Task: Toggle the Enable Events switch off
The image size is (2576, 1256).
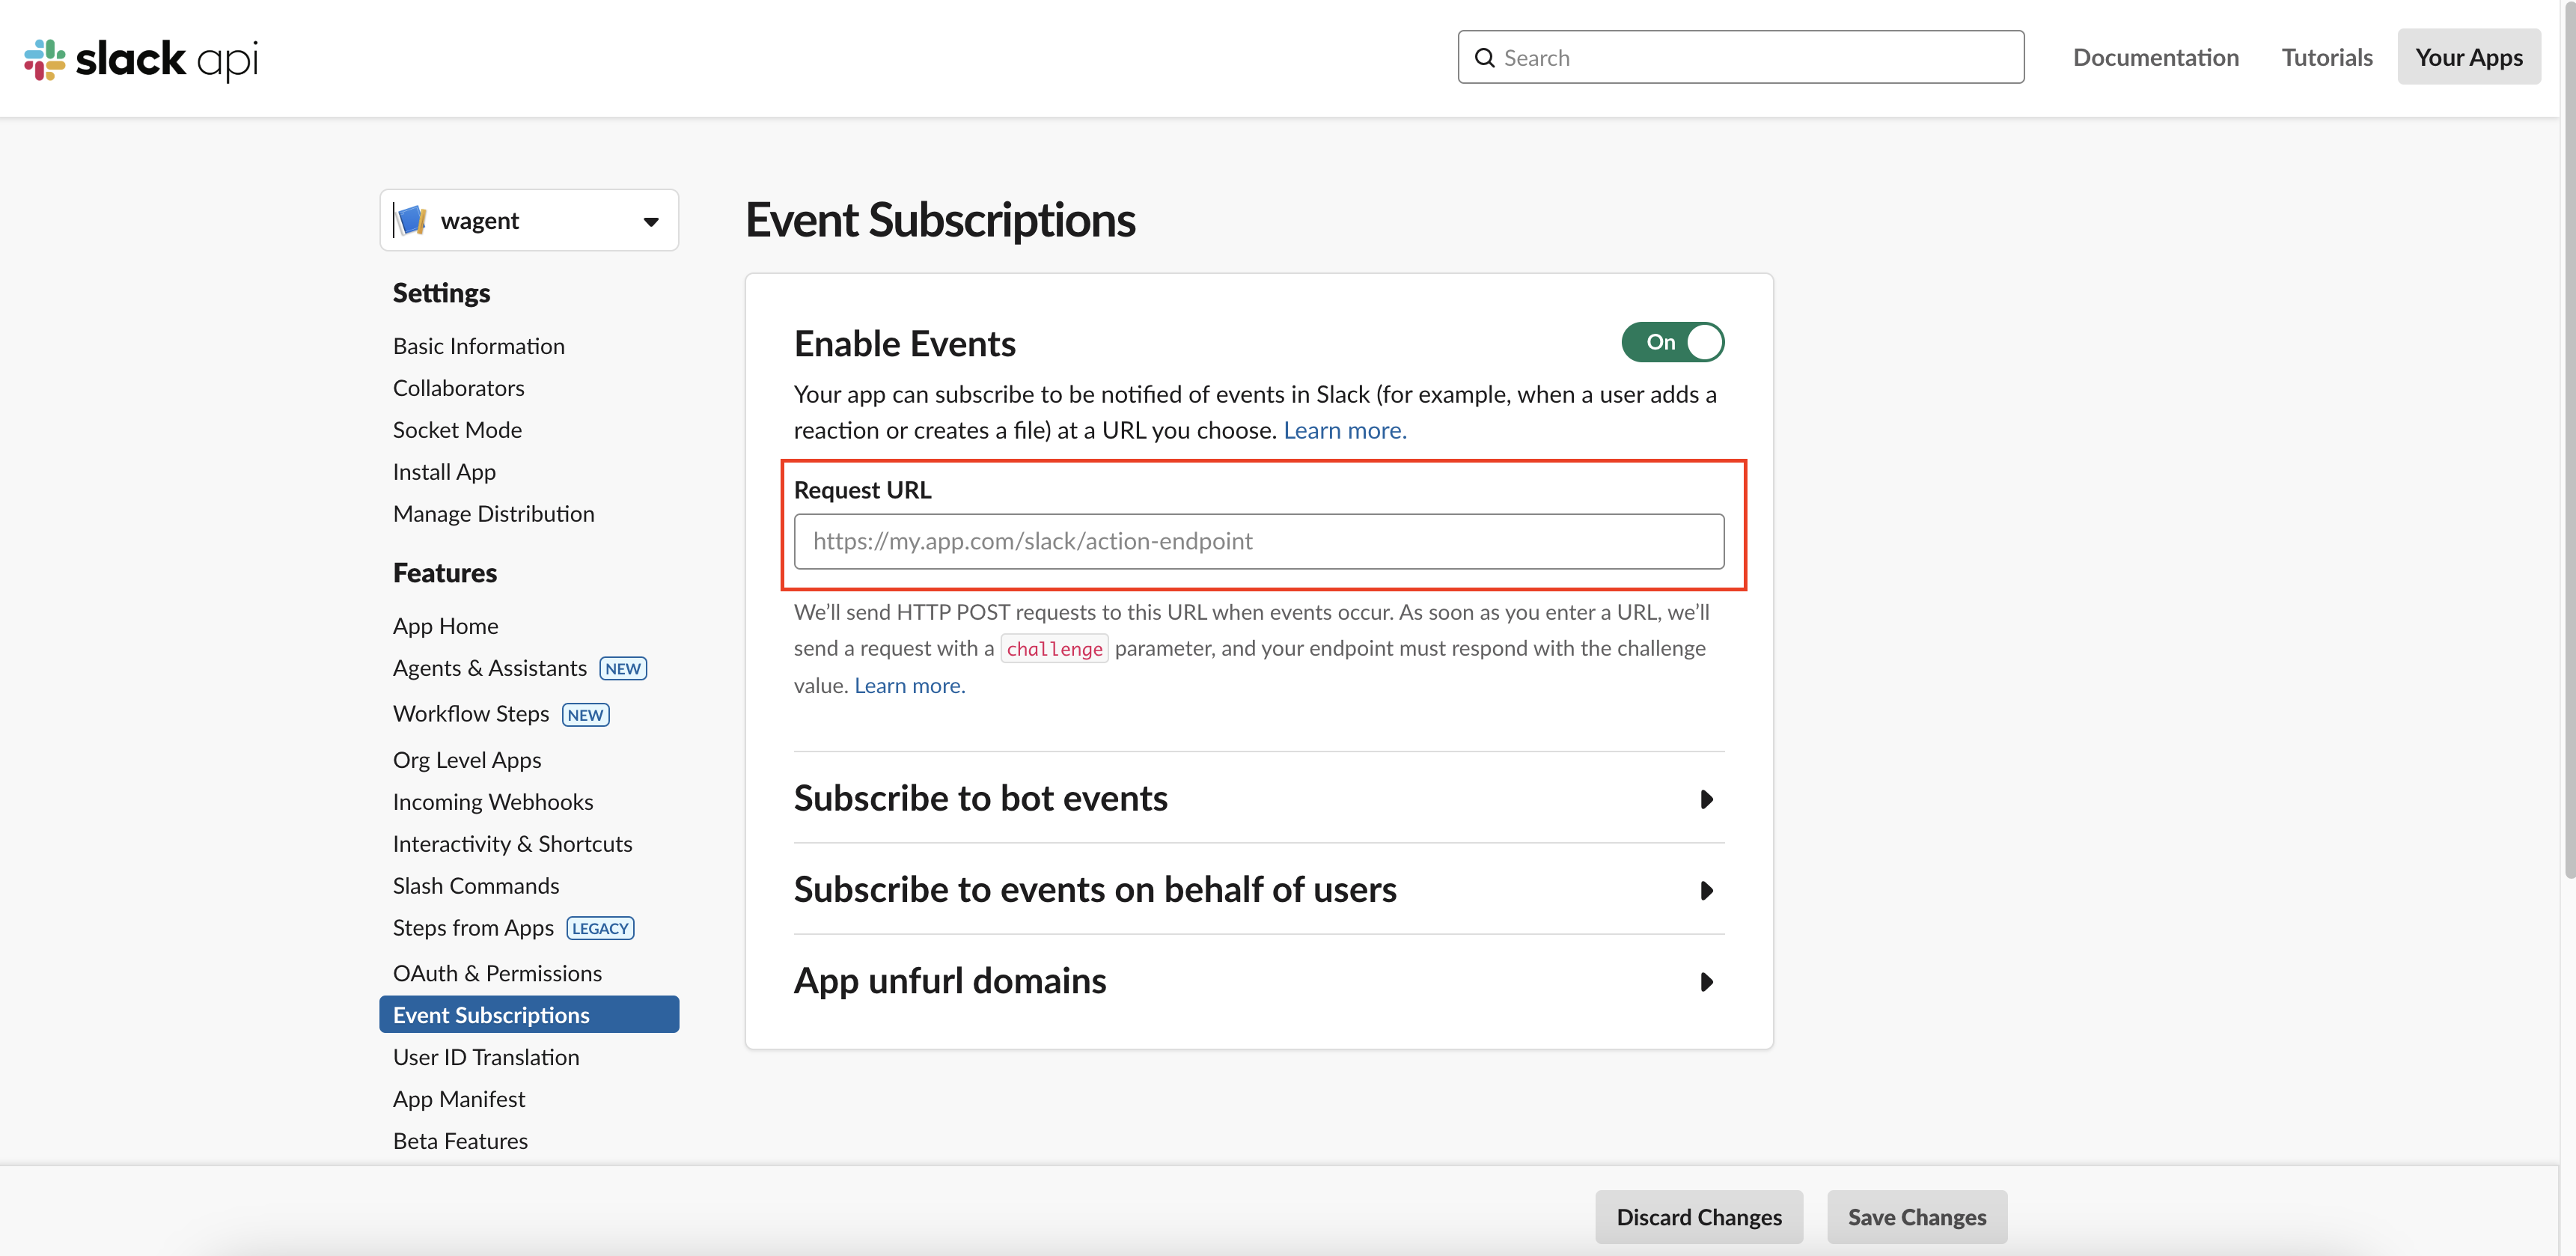Action: coord(1672,342)
